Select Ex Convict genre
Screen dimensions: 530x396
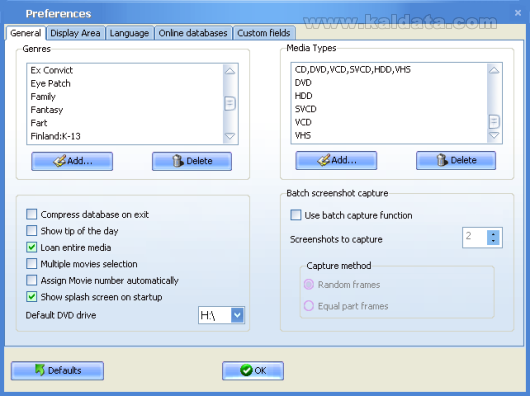pyautogui.click(x=125, y=70)
